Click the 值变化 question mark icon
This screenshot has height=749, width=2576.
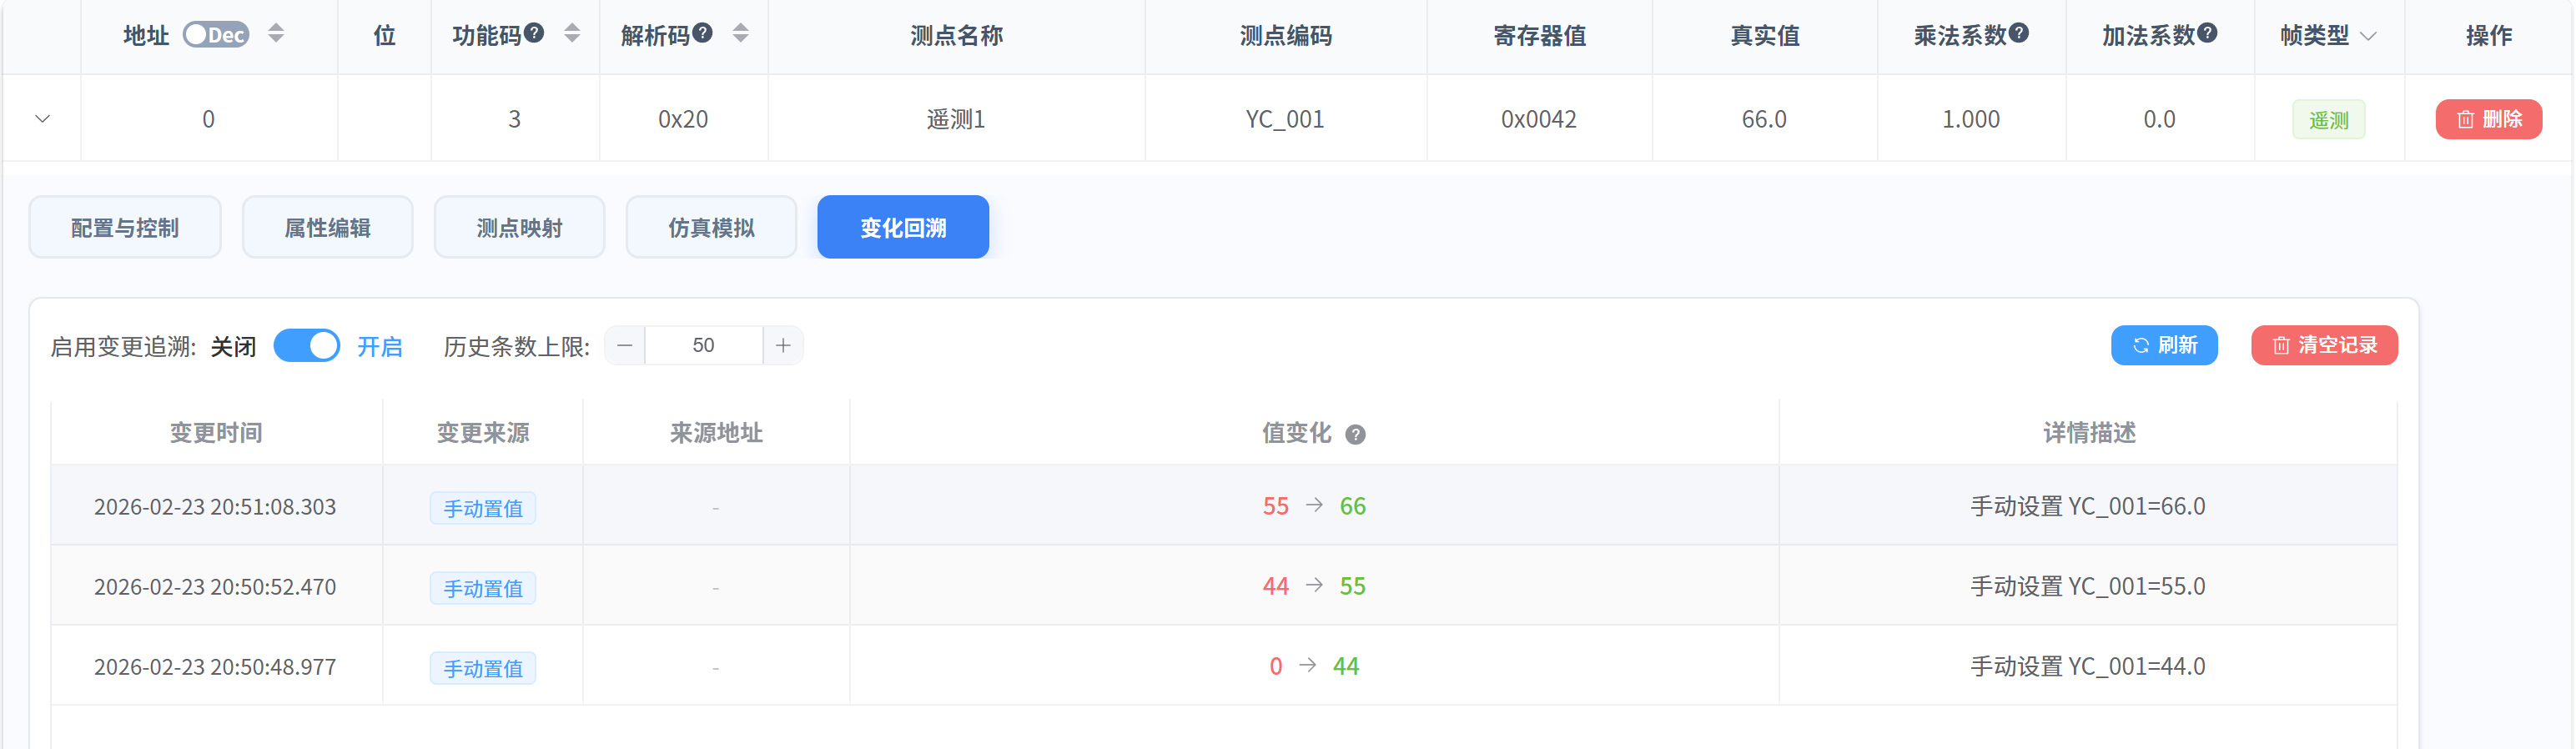tap(1355, 434)
